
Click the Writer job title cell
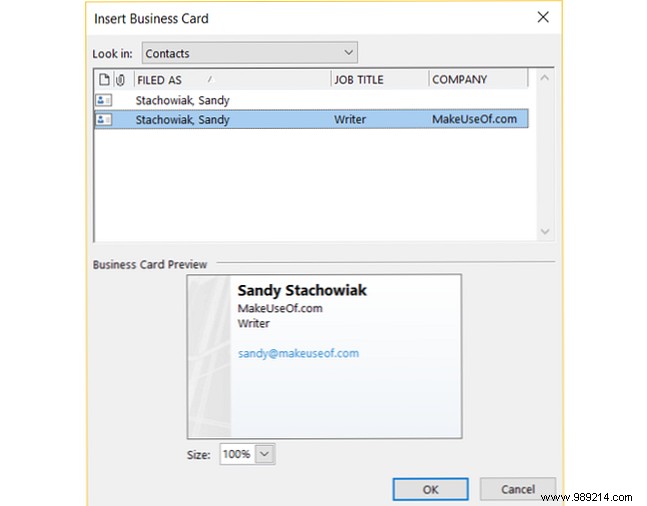(350, 119)
